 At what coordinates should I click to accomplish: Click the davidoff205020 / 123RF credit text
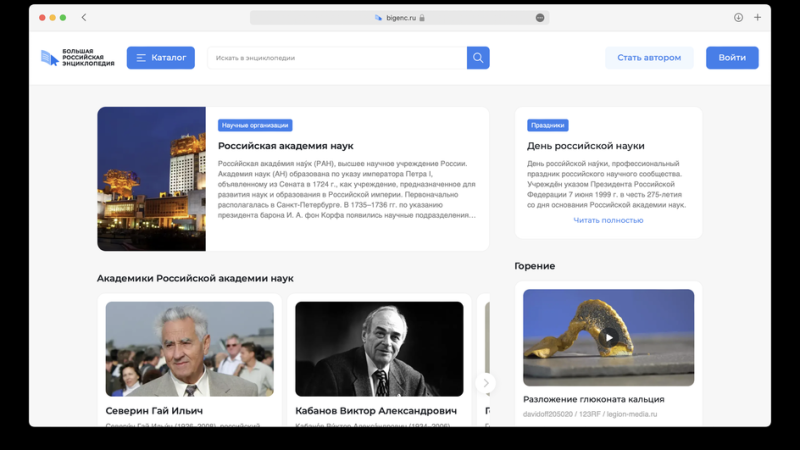tap(590, 414)
